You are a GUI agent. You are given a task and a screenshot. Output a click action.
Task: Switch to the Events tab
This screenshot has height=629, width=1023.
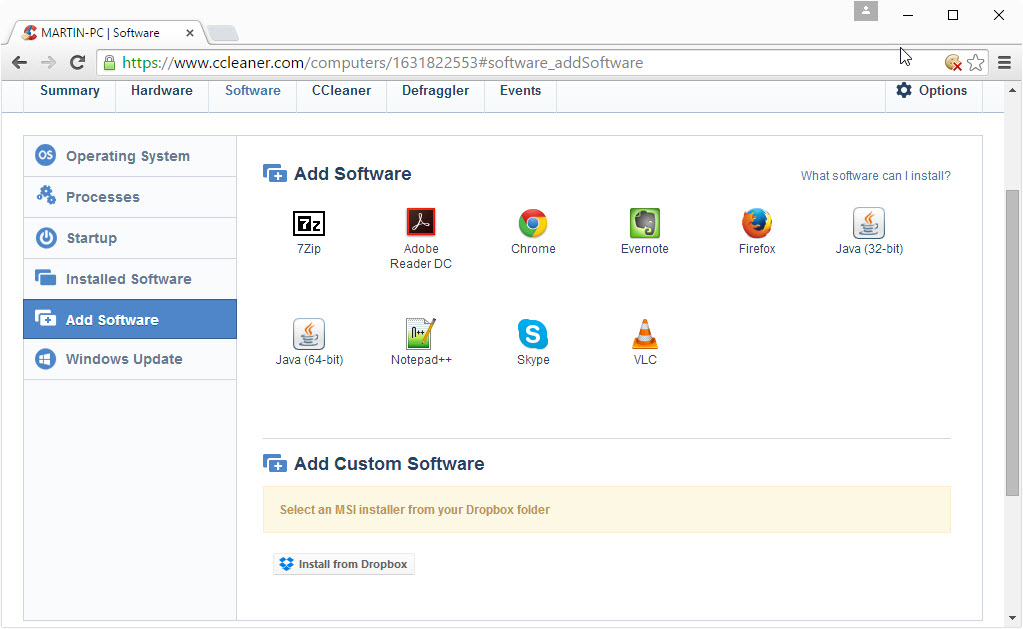[x=520, y=91]
